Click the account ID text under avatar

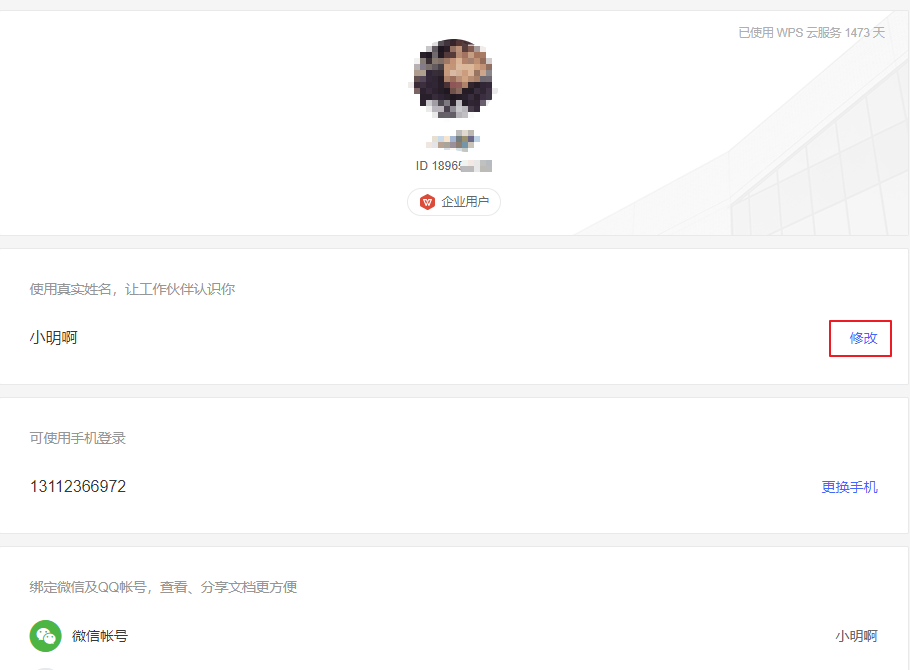point(454,166)
